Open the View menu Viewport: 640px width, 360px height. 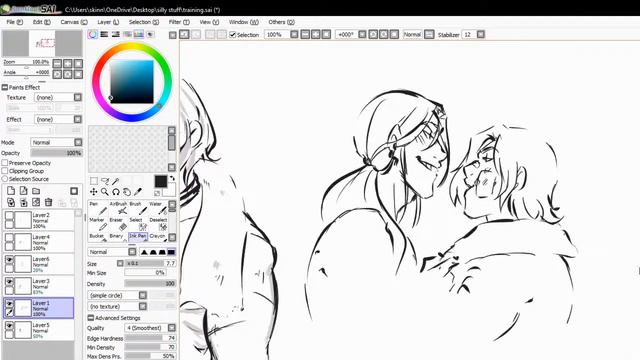point(209,22)
